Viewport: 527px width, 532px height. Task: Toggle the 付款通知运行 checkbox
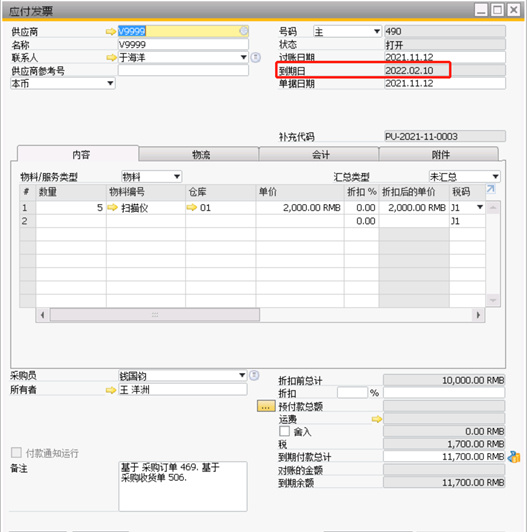click(16, 452)
